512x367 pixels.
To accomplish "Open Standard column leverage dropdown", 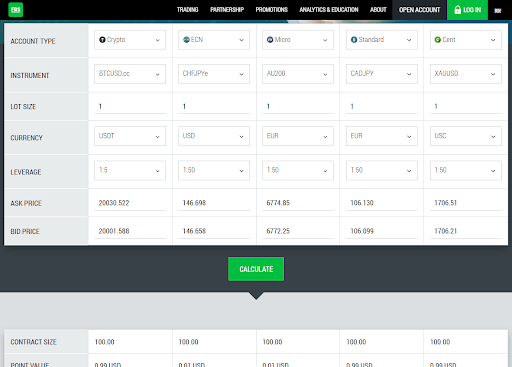I will [382, 170].
